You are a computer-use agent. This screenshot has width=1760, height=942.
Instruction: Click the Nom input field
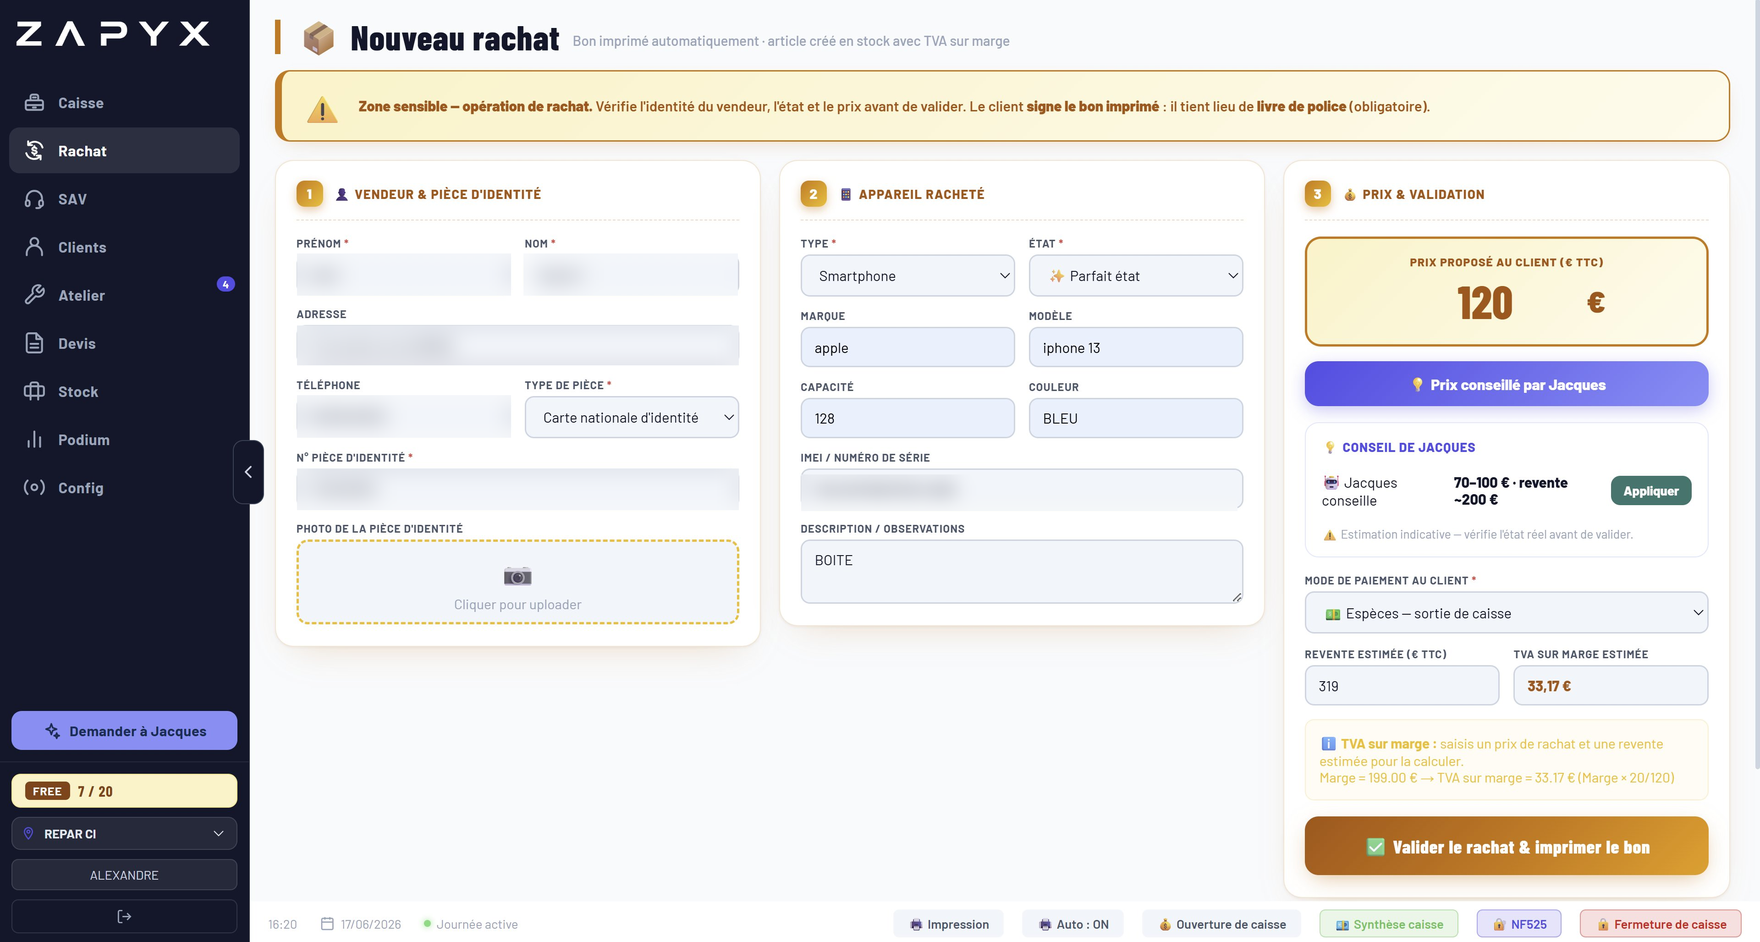[631, 274]
